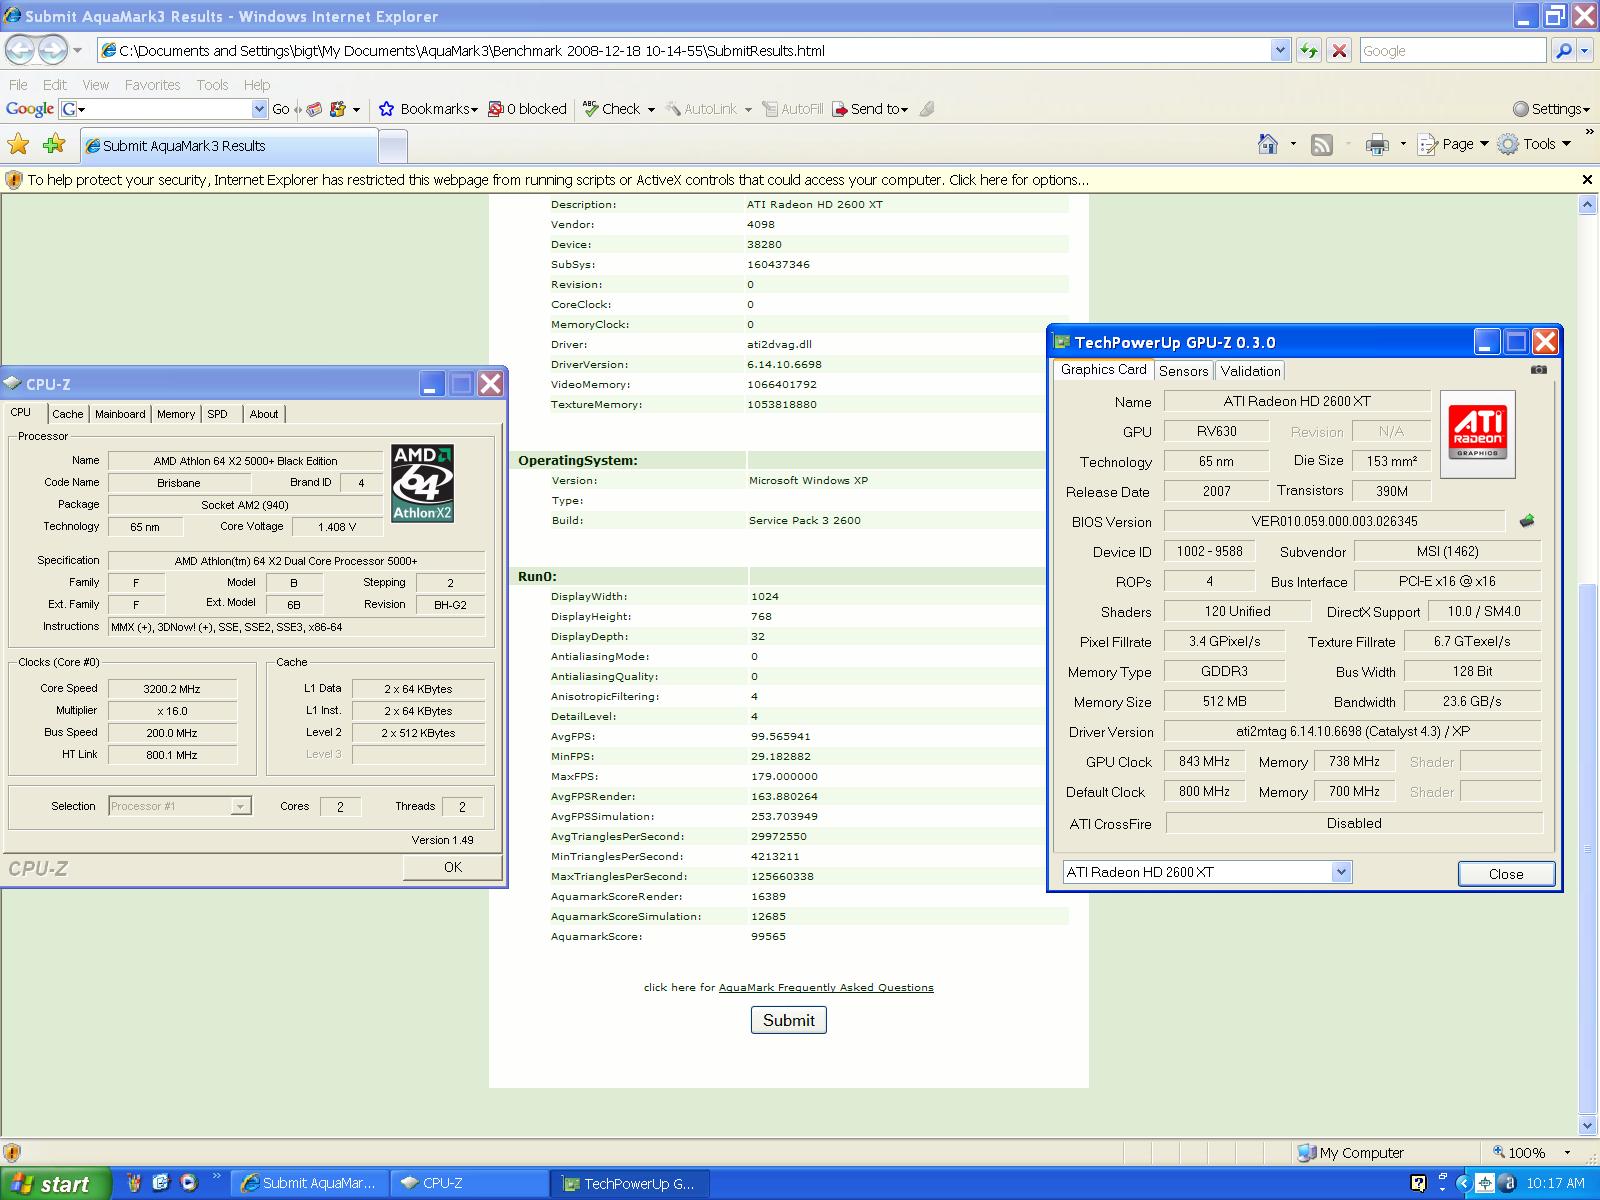
Task: Click the Home icon in IE toolbar
Action: (1268, 145)
